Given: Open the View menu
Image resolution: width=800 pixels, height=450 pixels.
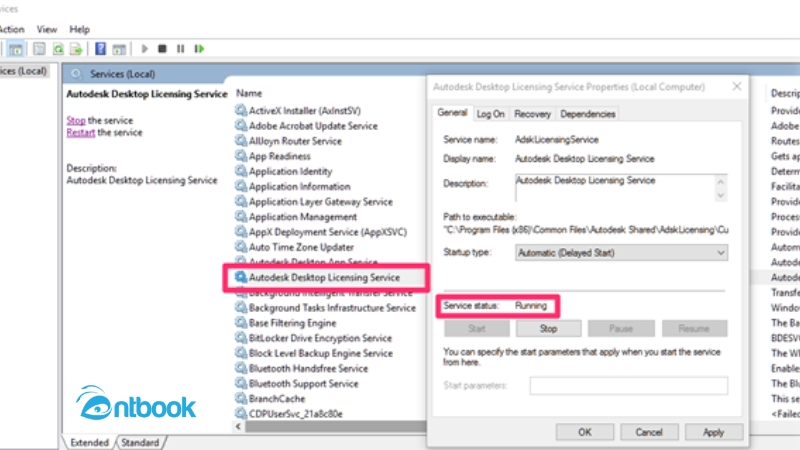Looking at the screenshot, I should point(46,29).
